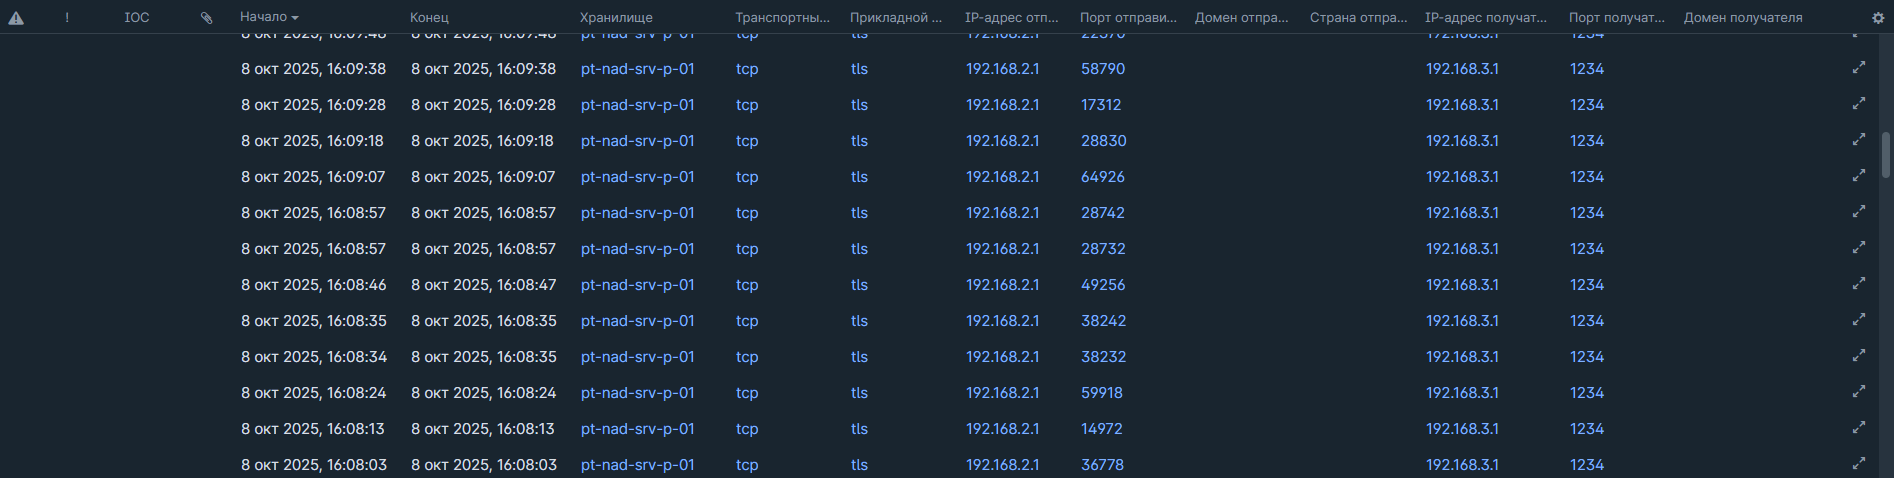Click the Домен получателя column header
The width and height of the screenshot is (1894, 478).
click(x=1742, y=18)
